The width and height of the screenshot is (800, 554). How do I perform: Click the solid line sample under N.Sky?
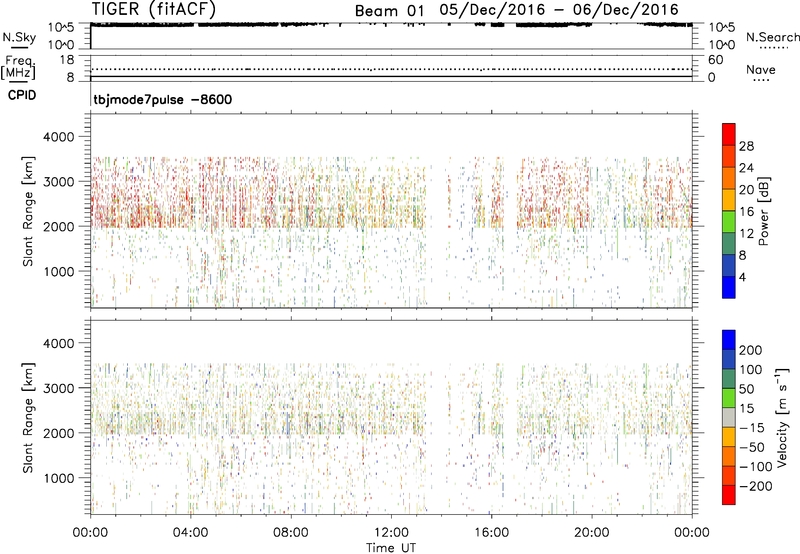coord(19,47)
